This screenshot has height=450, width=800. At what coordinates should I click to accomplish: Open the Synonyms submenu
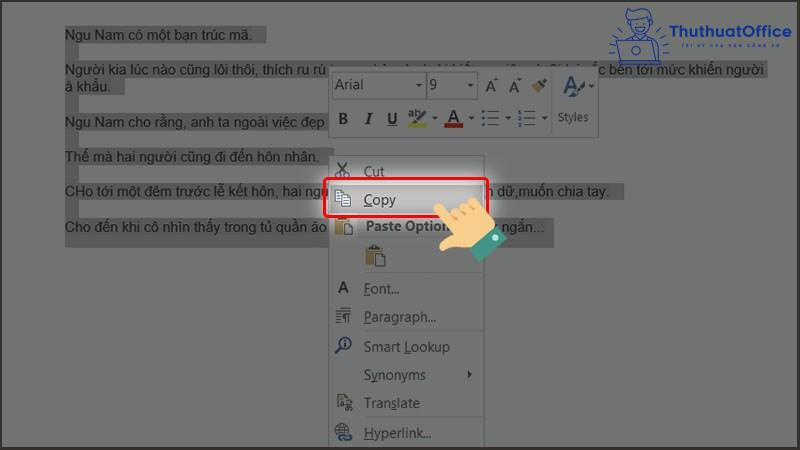click(407, 375)
